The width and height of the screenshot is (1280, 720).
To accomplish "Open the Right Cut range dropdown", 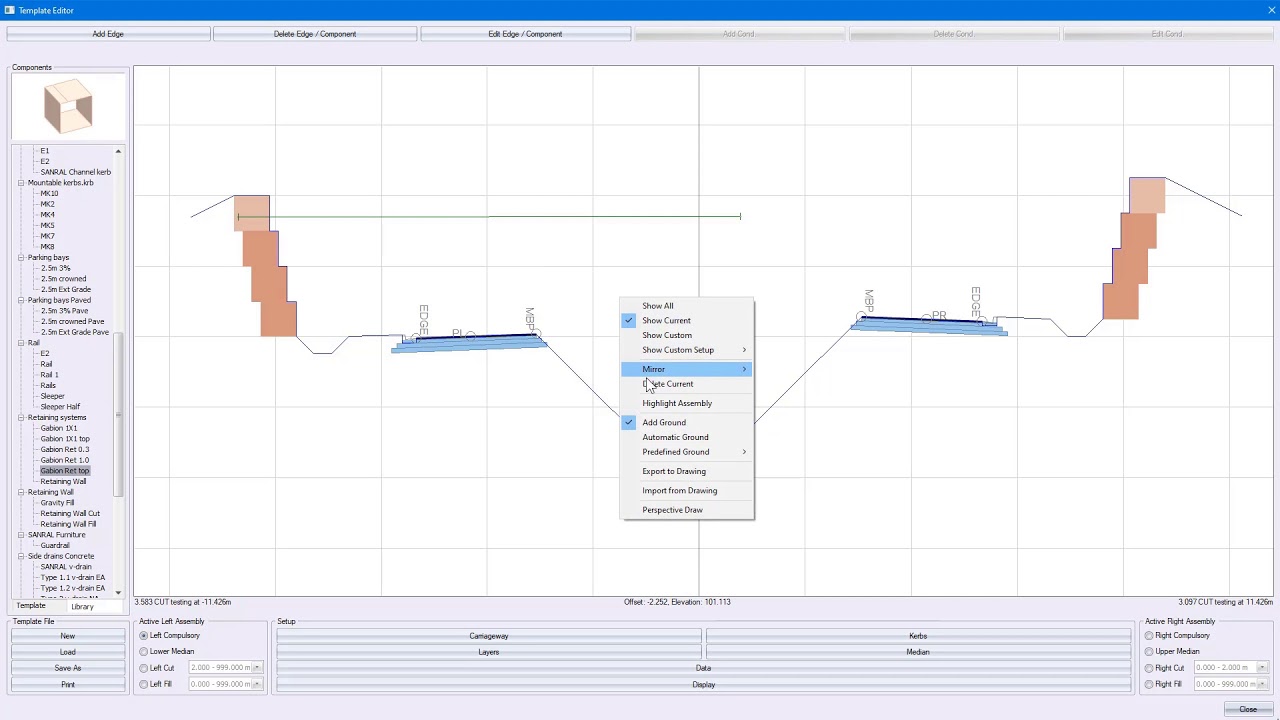I will (x=1262, y=668).
